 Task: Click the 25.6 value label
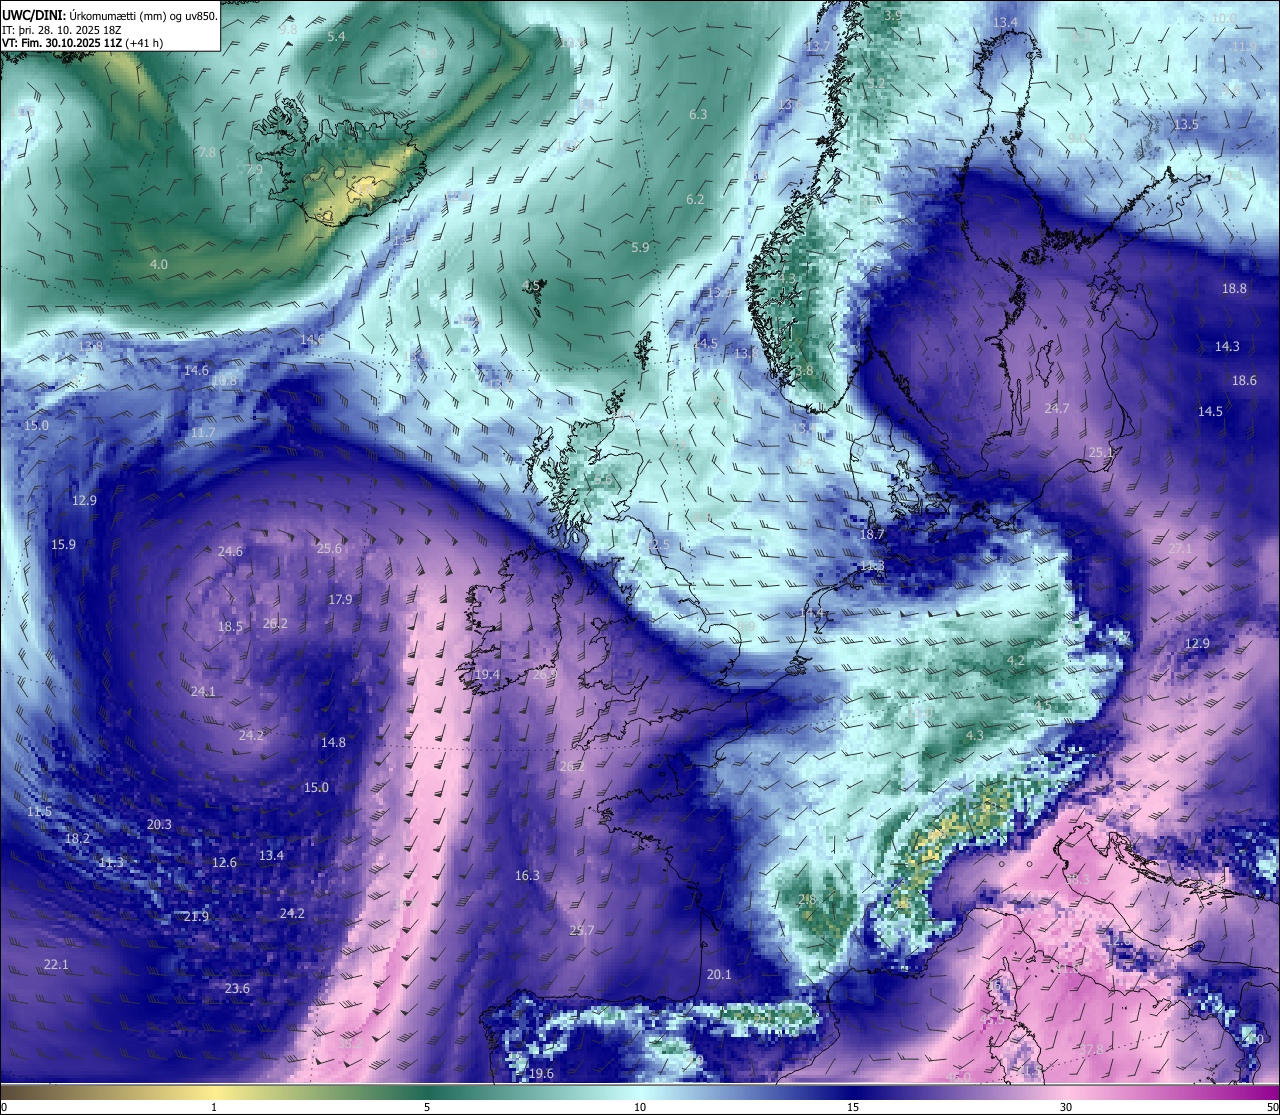329,548
